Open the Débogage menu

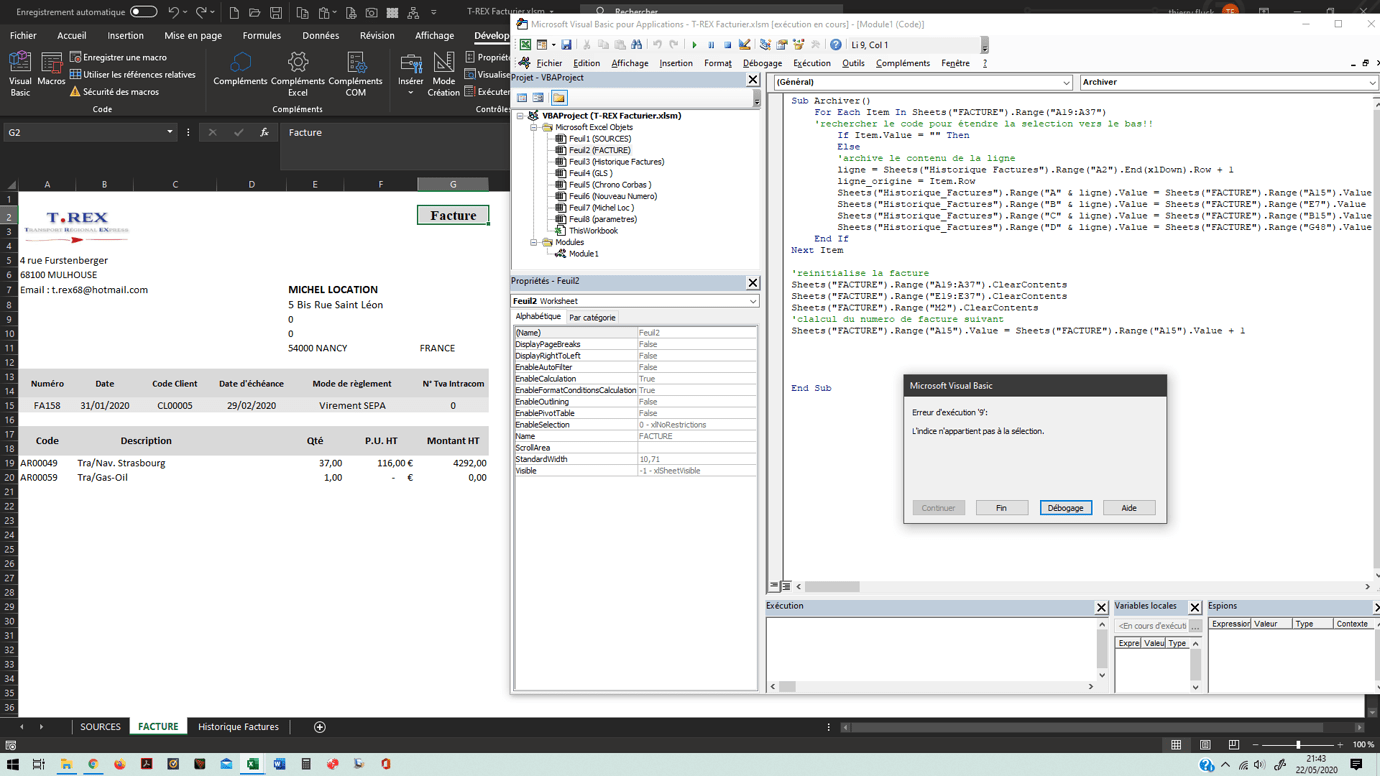[x=762, y=63]
